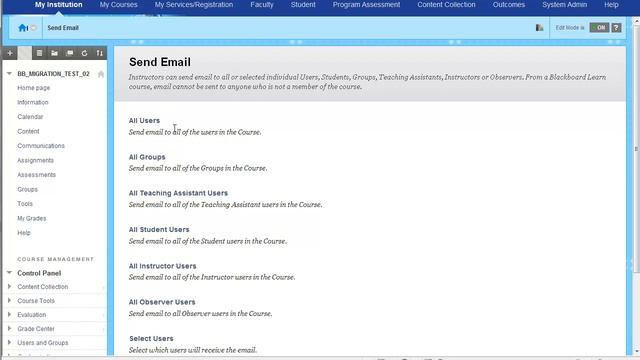Click faded home icon beside BB_MIGRATION_TEST_02
This screenshot has height=360, width=640.
tap(101, 74)
